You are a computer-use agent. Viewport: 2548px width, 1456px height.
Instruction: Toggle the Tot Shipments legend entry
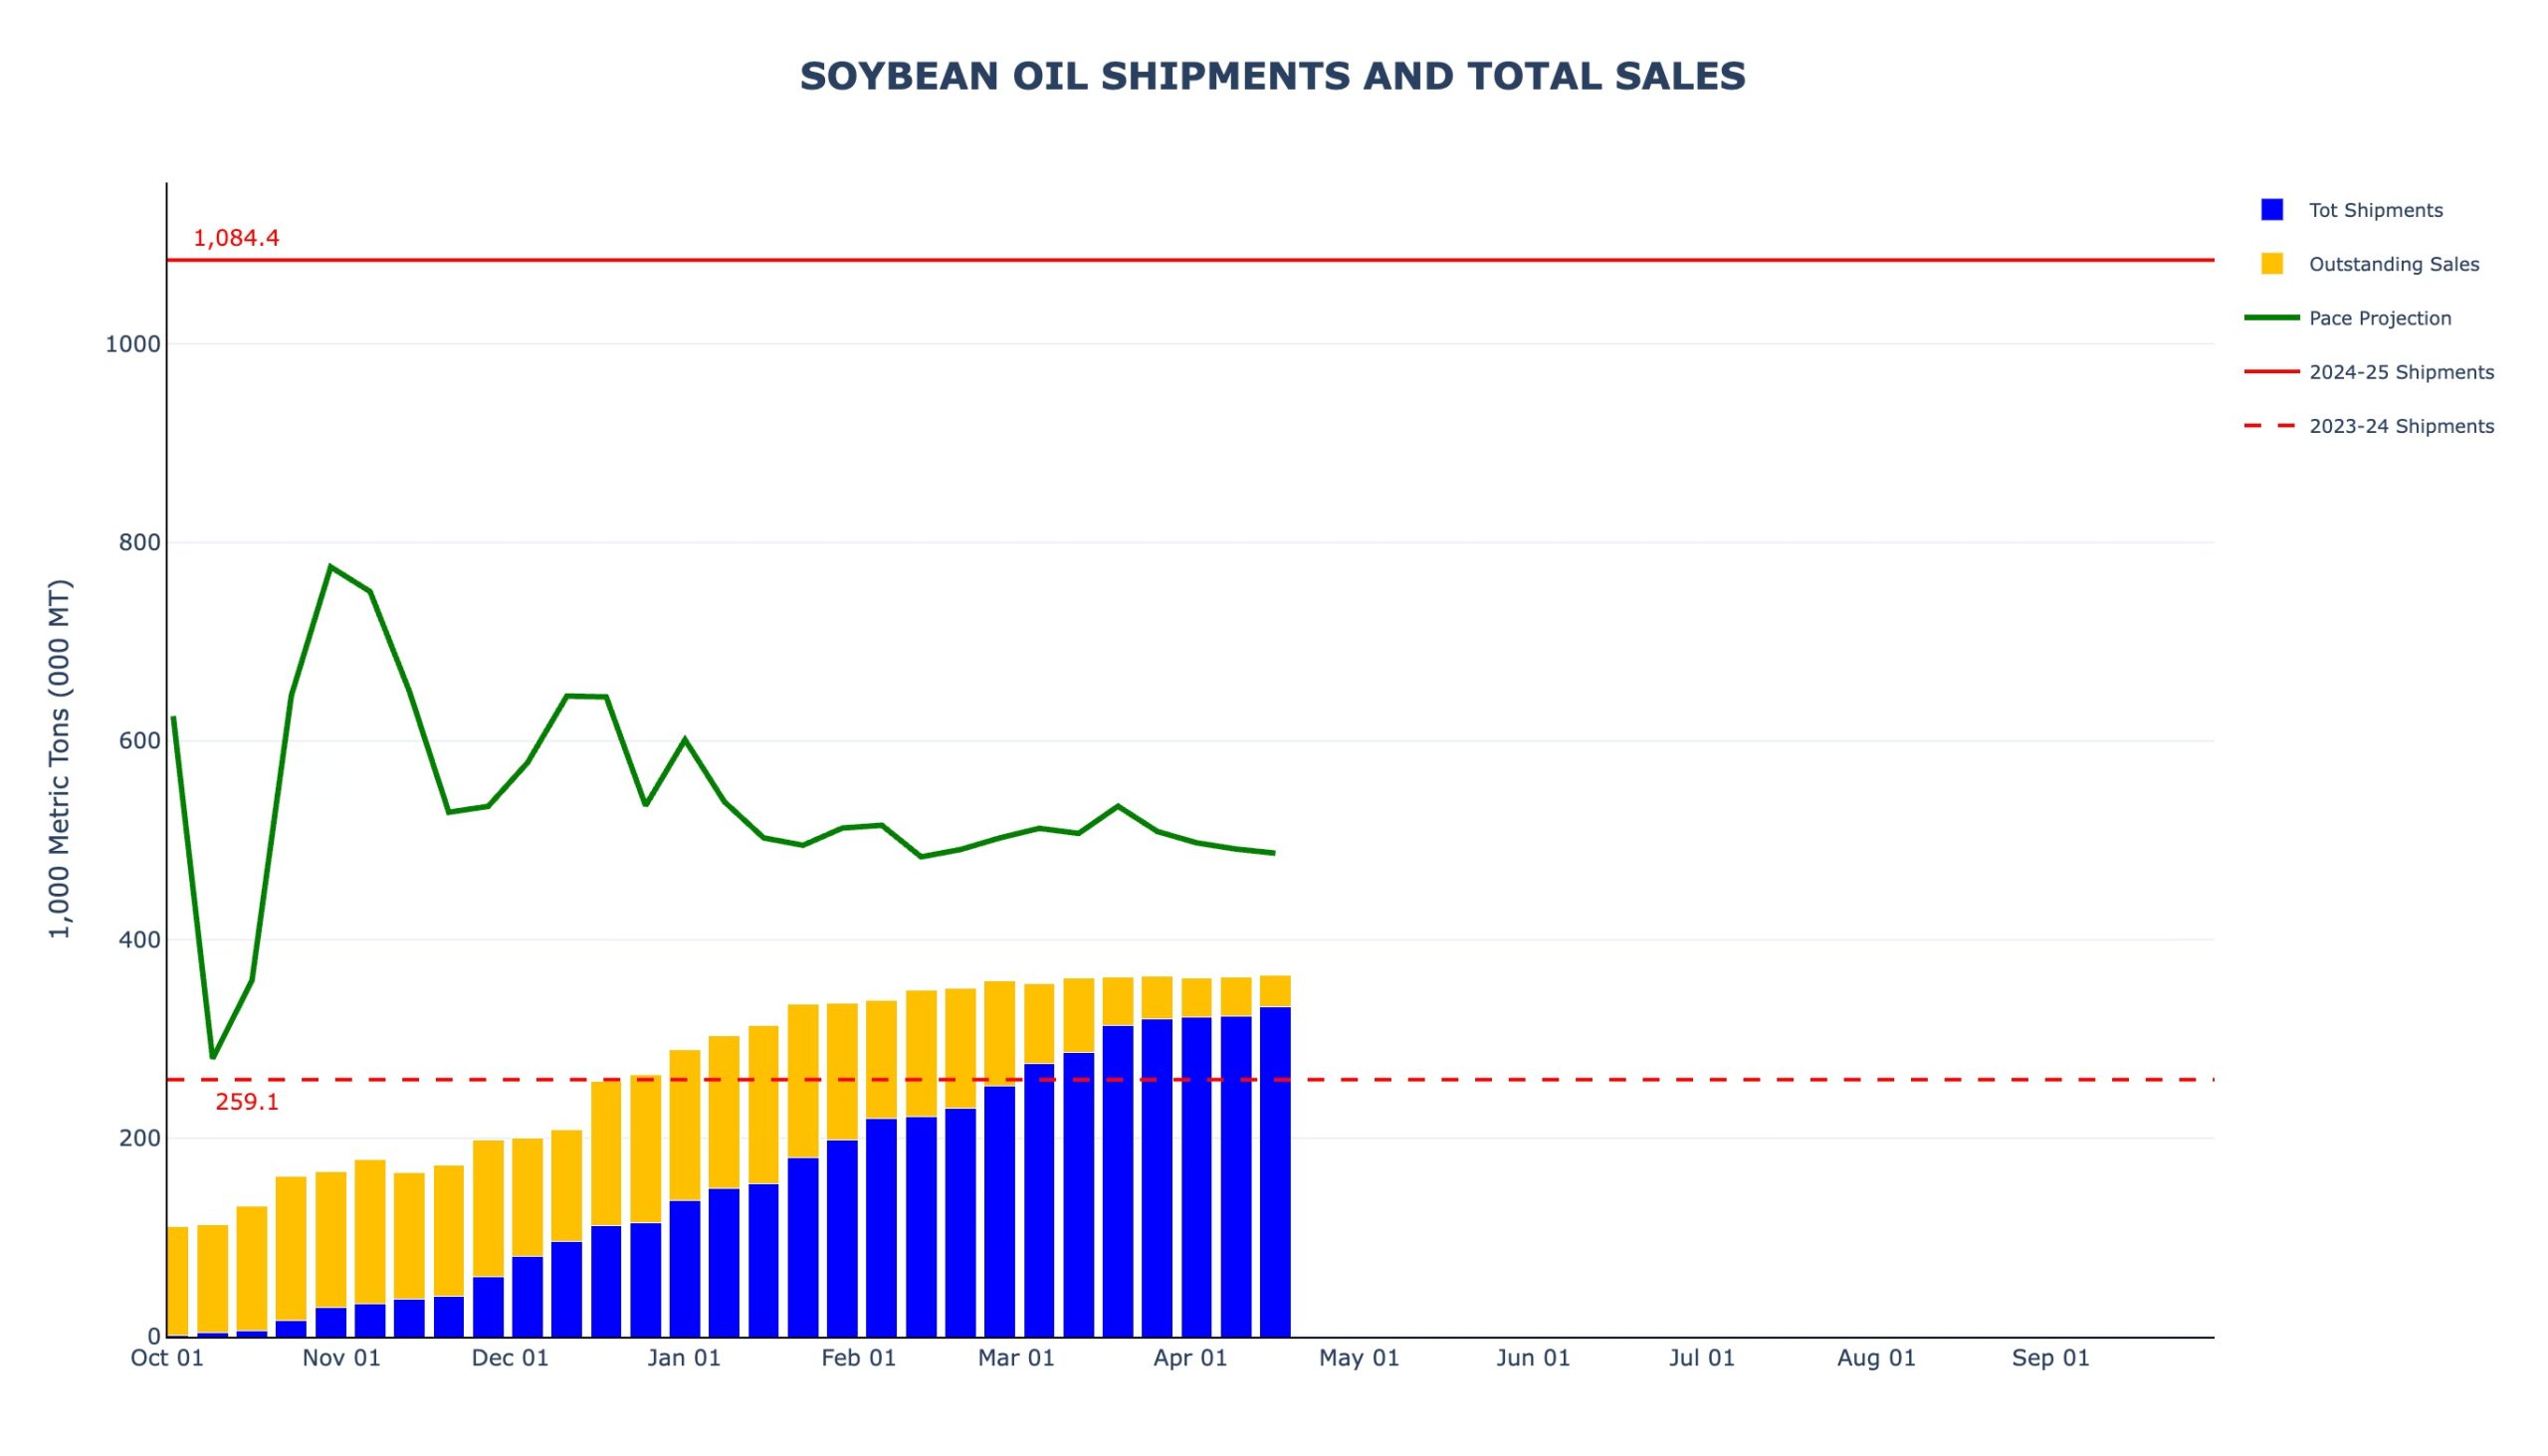2375,210
